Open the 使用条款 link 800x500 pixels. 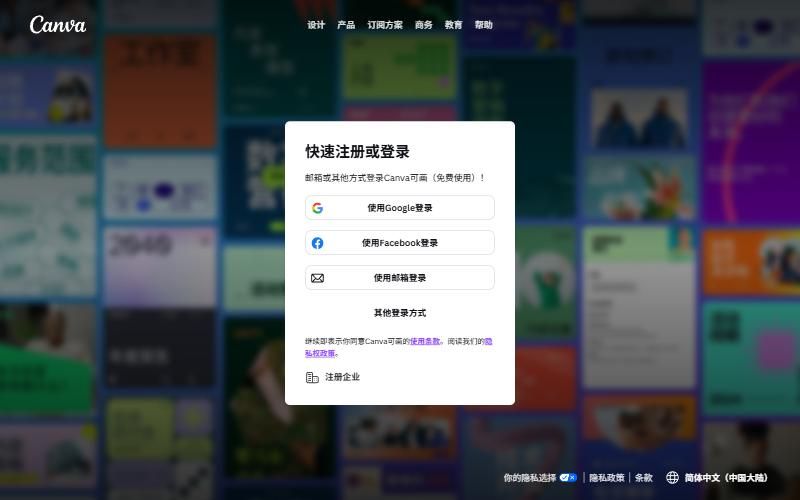pyautogui.click(x=425, y=341)
